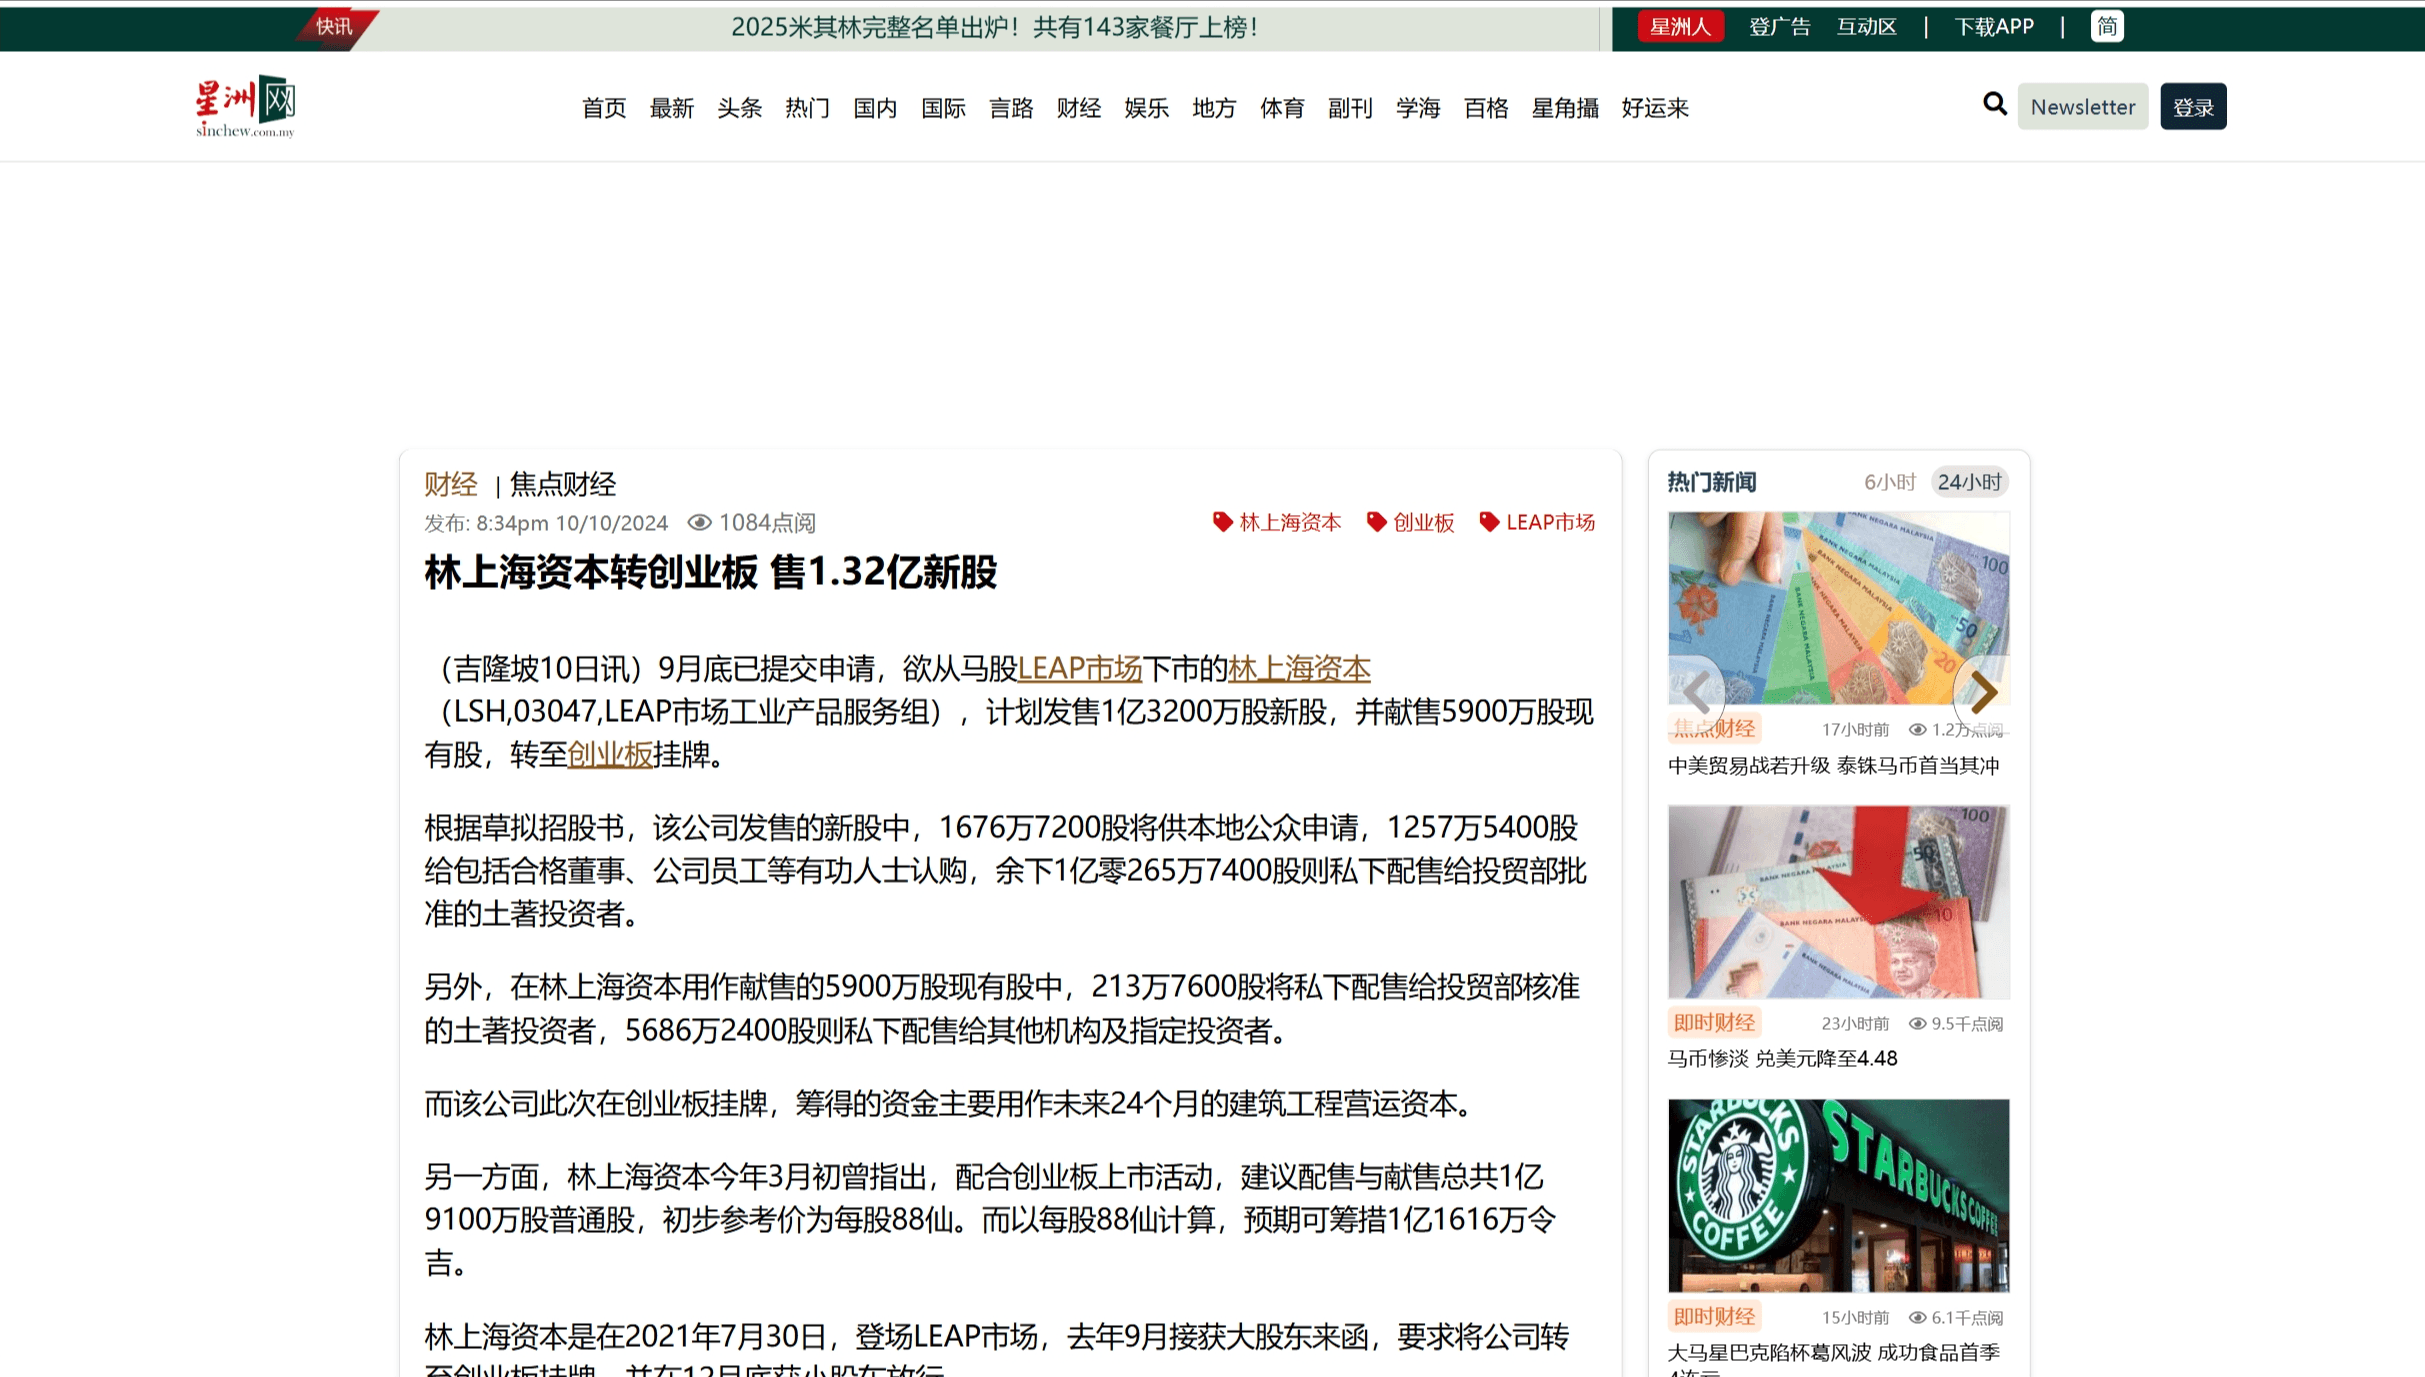Click the 热门新闻 sidebar heading
Viewport: 2425px width, 1377px height.
point(1711,482)
